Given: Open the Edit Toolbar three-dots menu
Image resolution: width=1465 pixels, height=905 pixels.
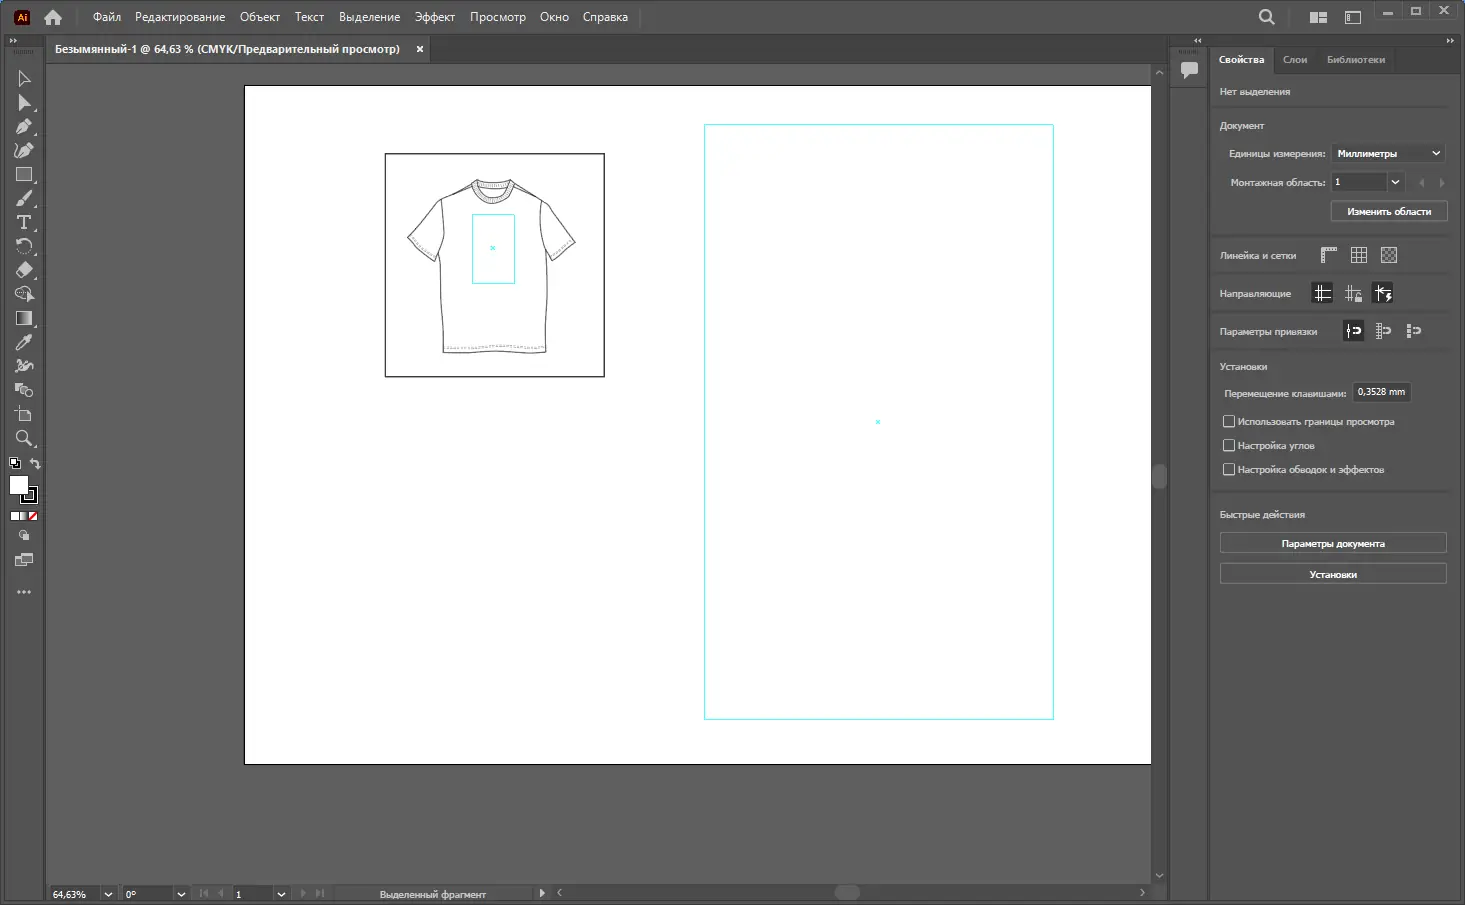Looking at the screenshot, I should pos(24,592).
